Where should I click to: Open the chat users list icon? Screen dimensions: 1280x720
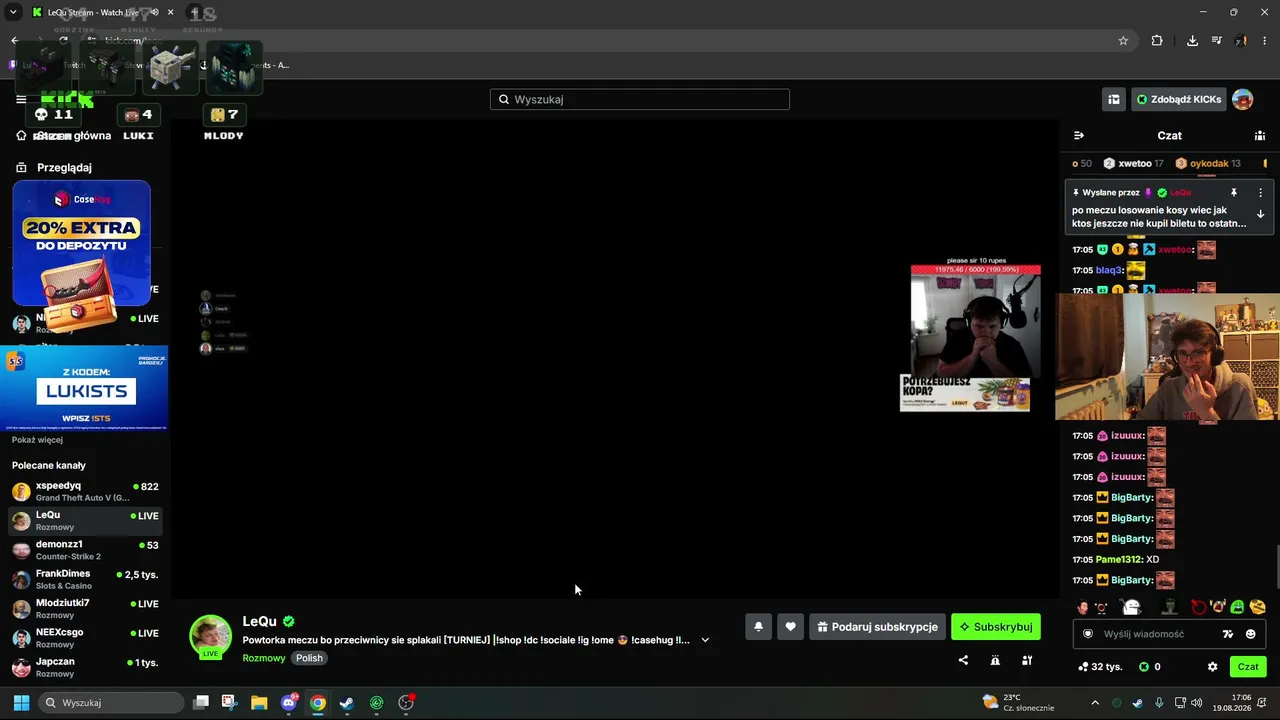tap(1260, 135)
